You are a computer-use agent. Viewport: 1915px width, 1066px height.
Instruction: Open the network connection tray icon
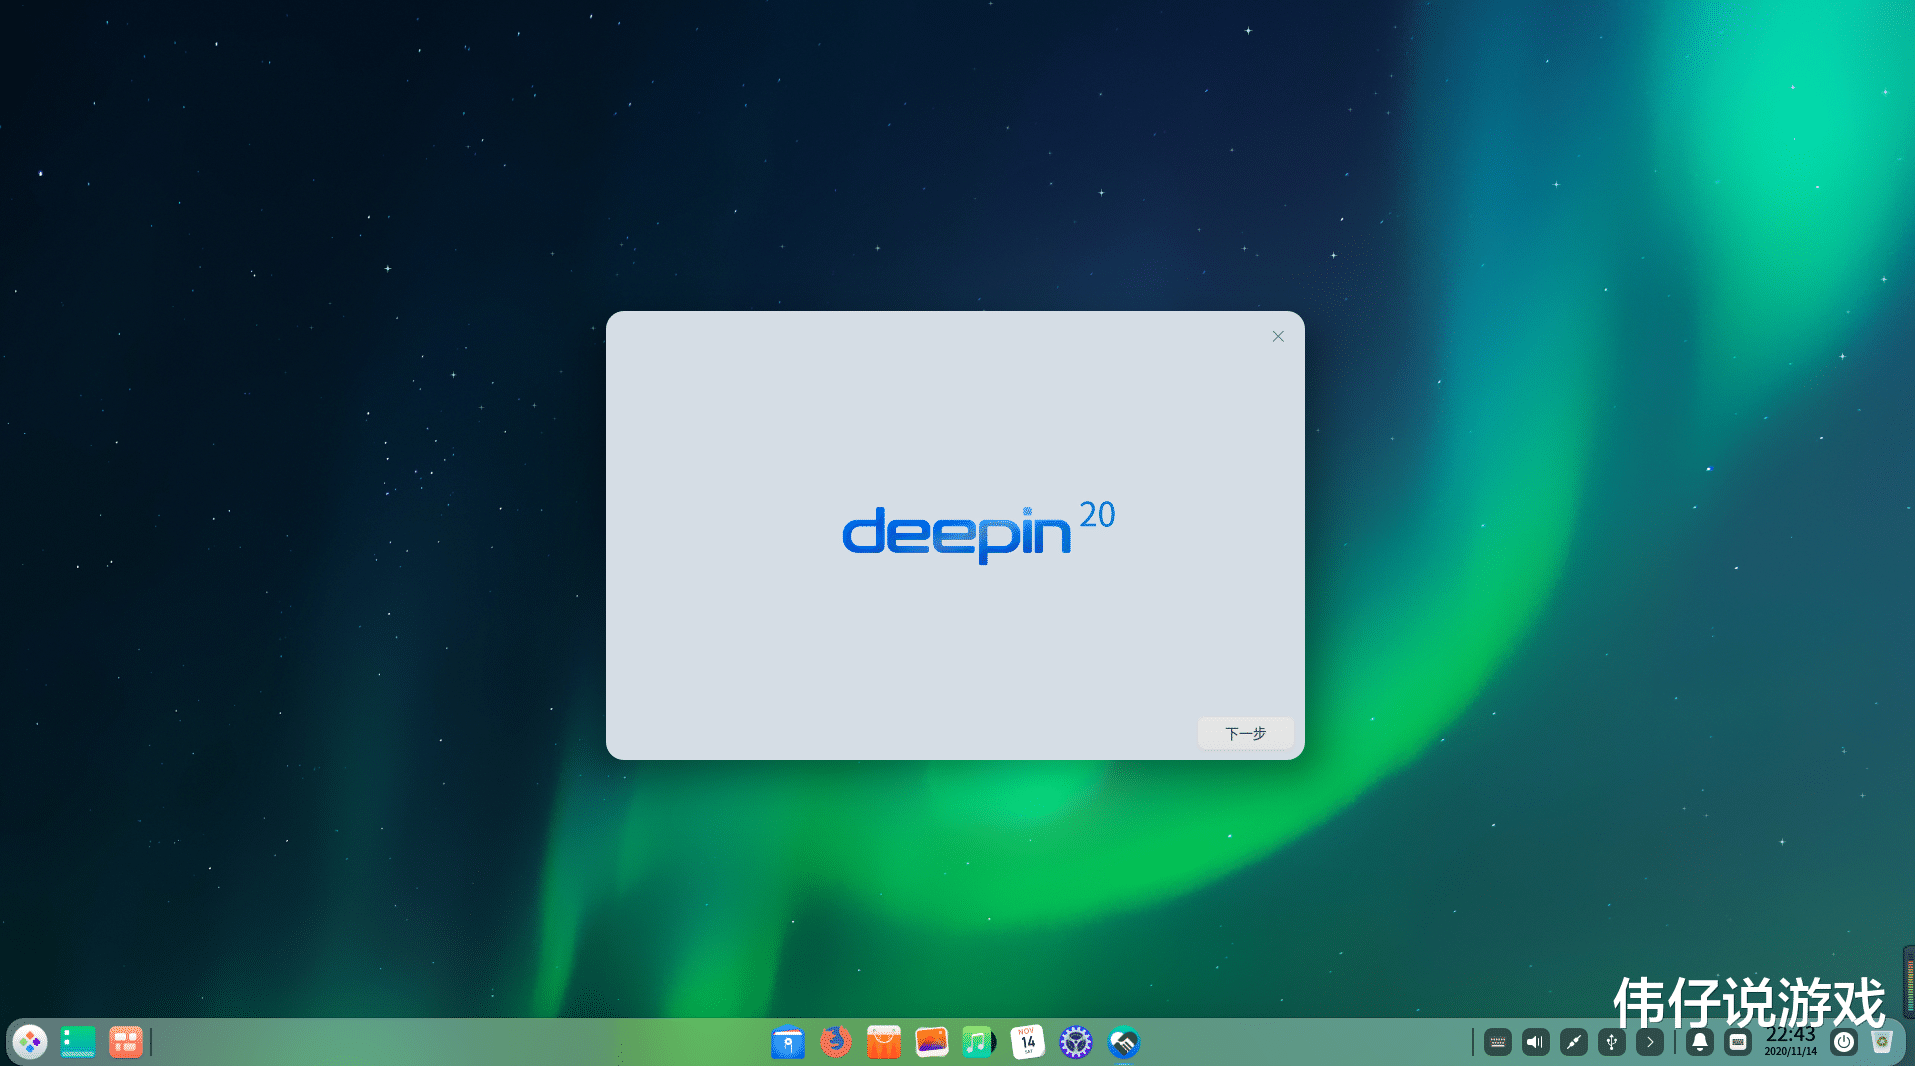(1574, 1042)
